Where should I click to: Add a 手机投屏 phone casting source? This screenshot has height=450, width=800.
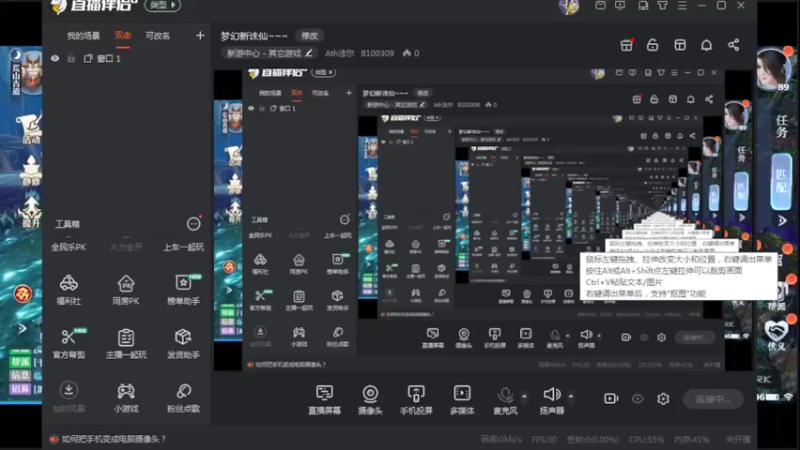(x=416, y=399)
